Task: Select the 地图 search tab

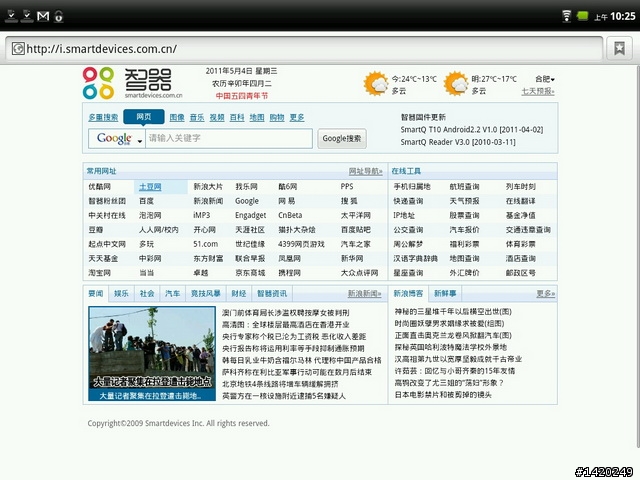Action: pyautogui.click(x=257, y=118)
